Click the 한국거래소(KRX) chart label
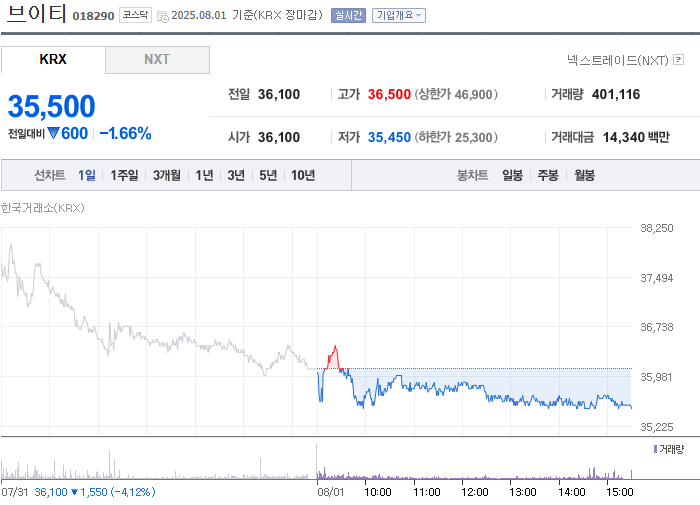This screenshot has width=700, height=505. (x=42, y=208)
